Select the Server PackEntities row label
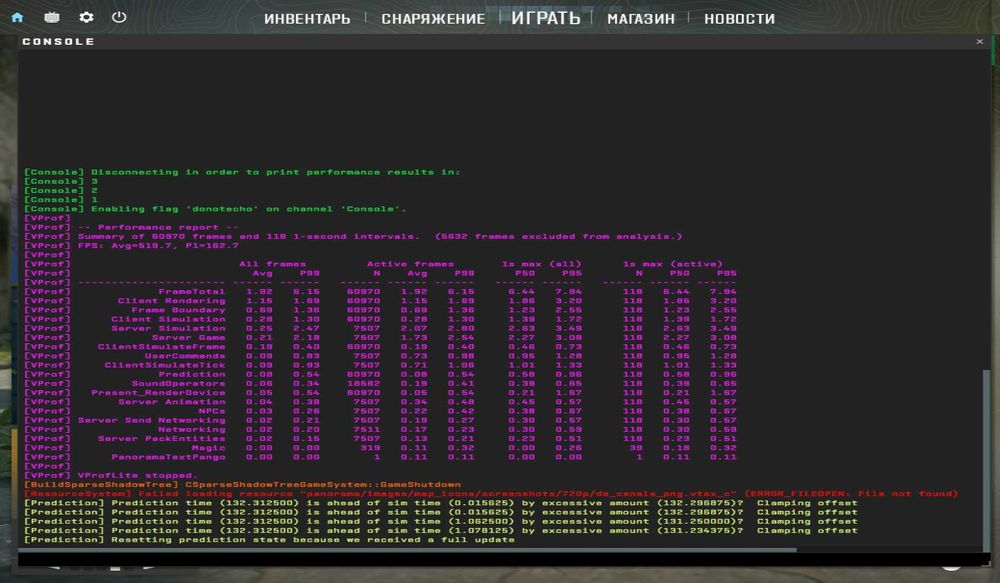 click(161, 438)
